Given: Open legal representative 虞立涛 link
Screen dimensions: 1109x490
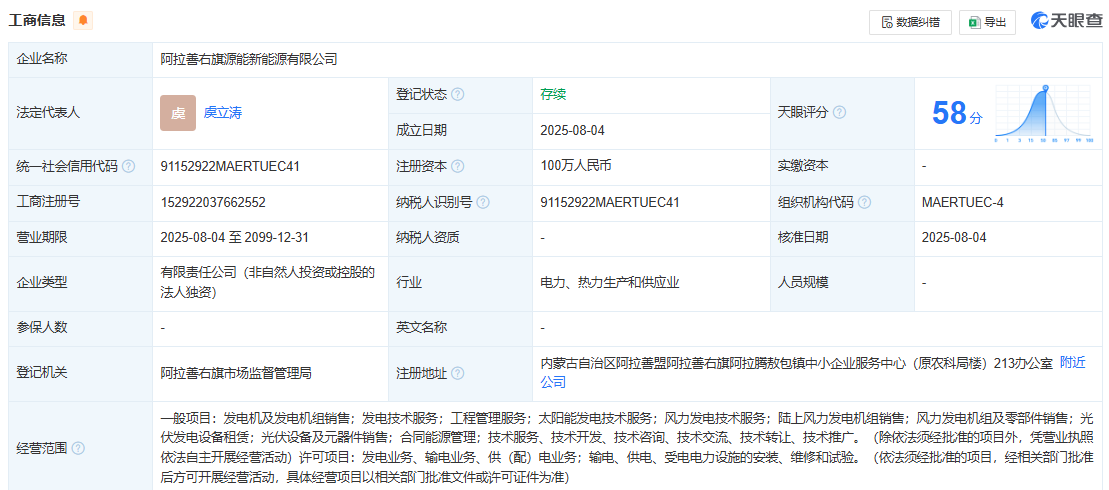Looking at the screenshot, I should point(223,113).
